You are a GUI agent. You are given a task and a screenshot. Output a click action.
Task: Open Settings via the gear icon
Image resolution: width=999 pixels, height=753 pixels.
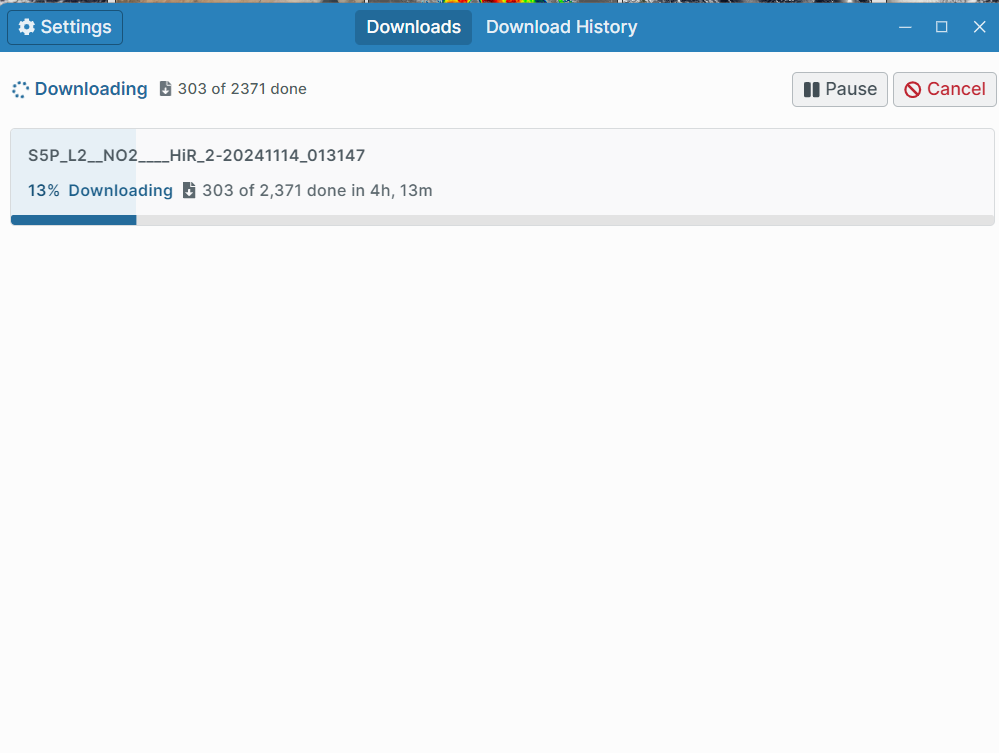pos(27,27)
